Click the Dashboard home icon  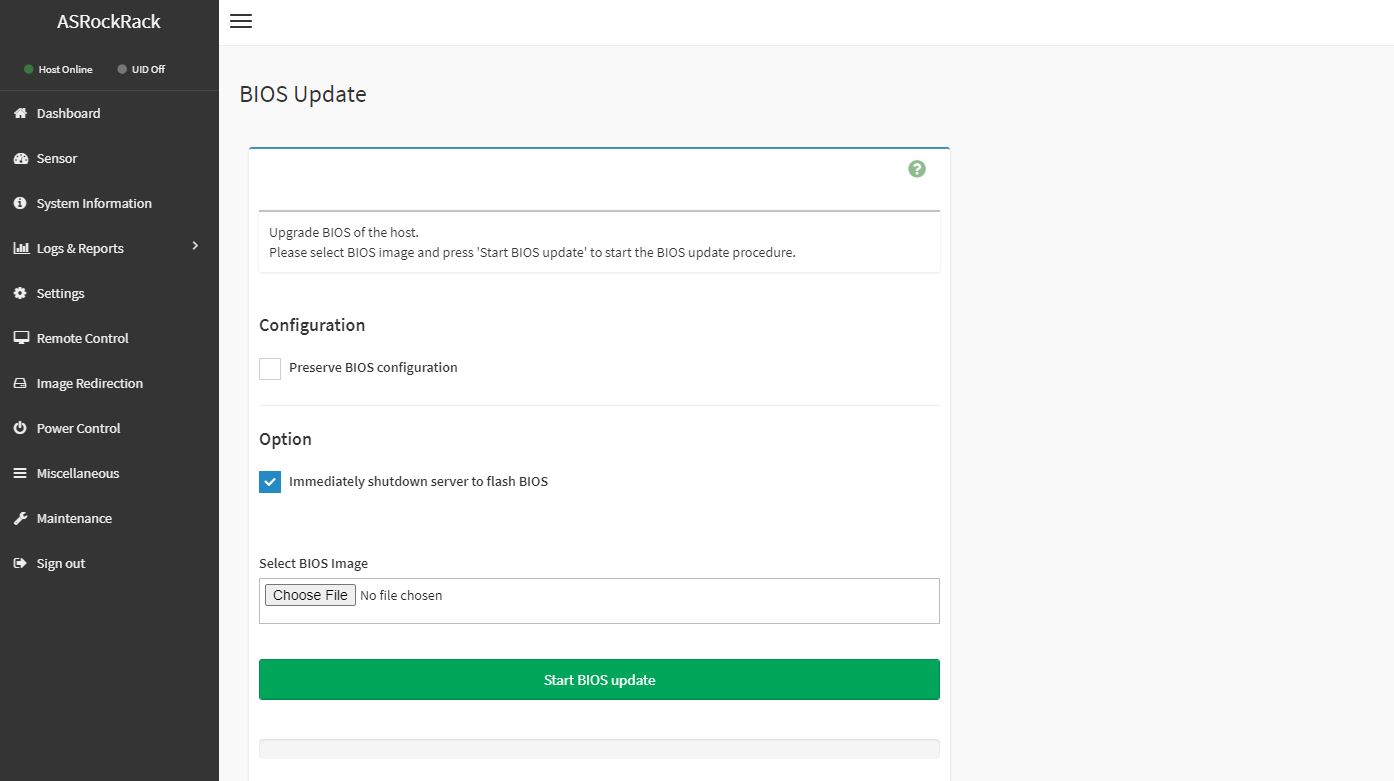[x=20, y=114]
